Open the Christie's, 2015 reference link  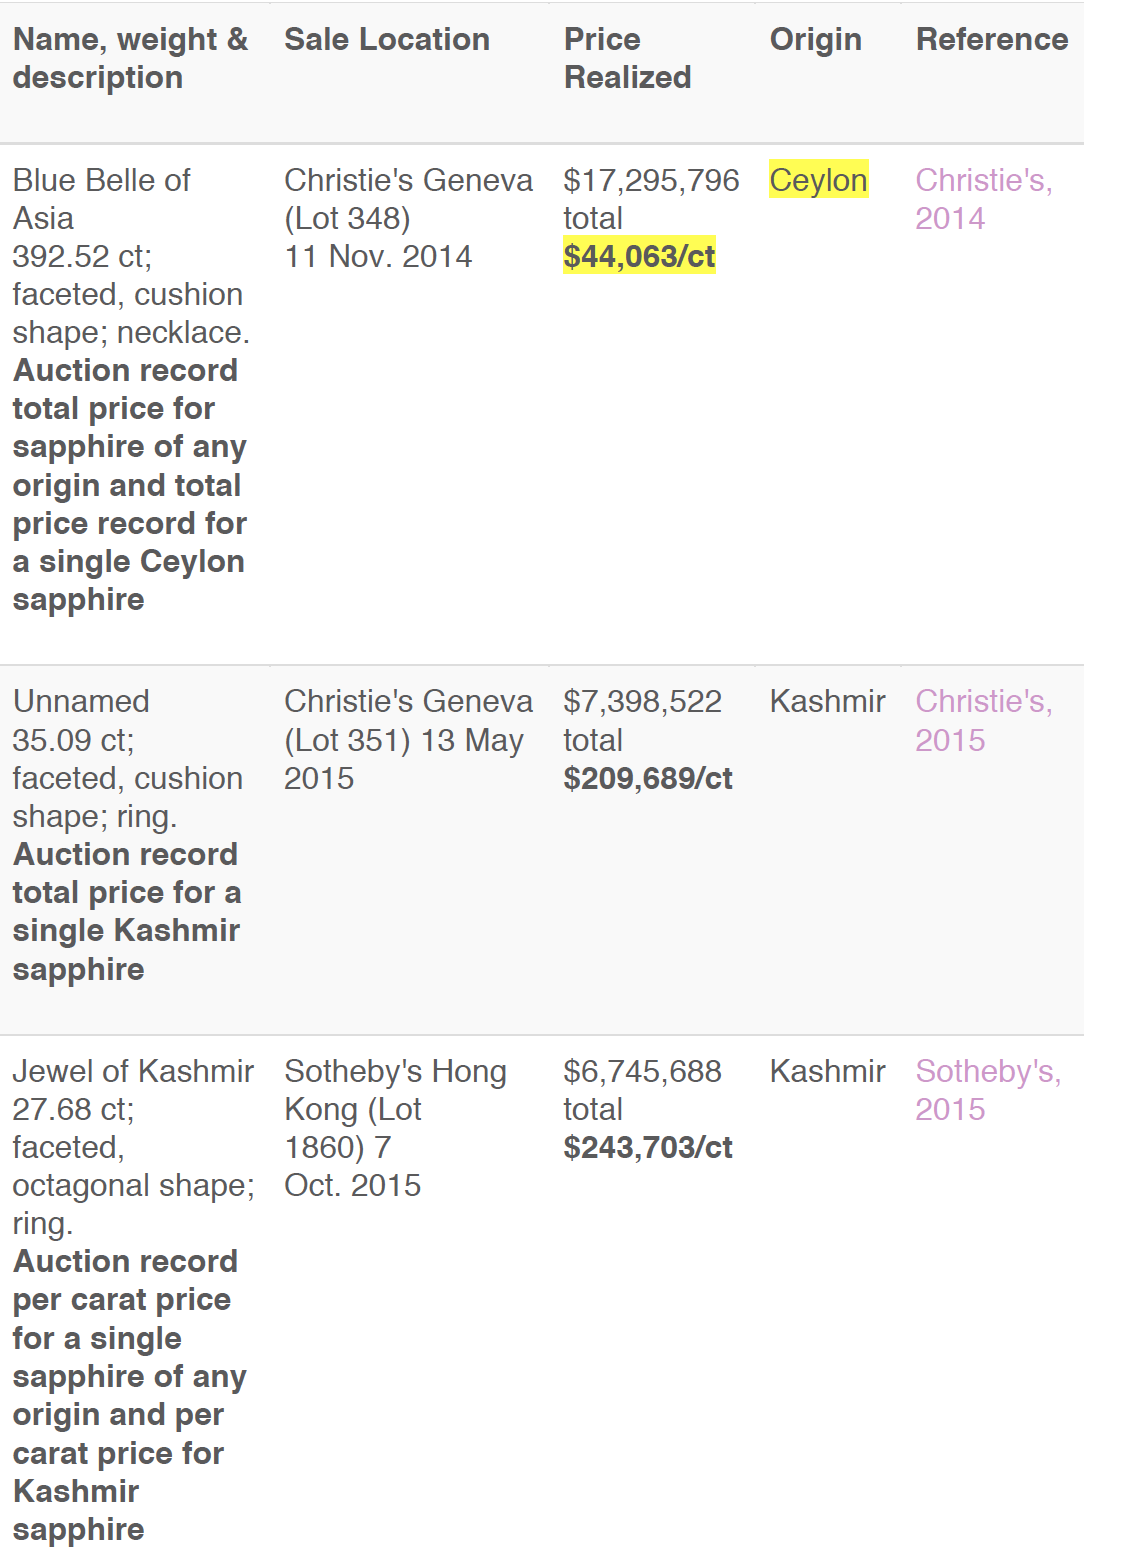(983, 720)
